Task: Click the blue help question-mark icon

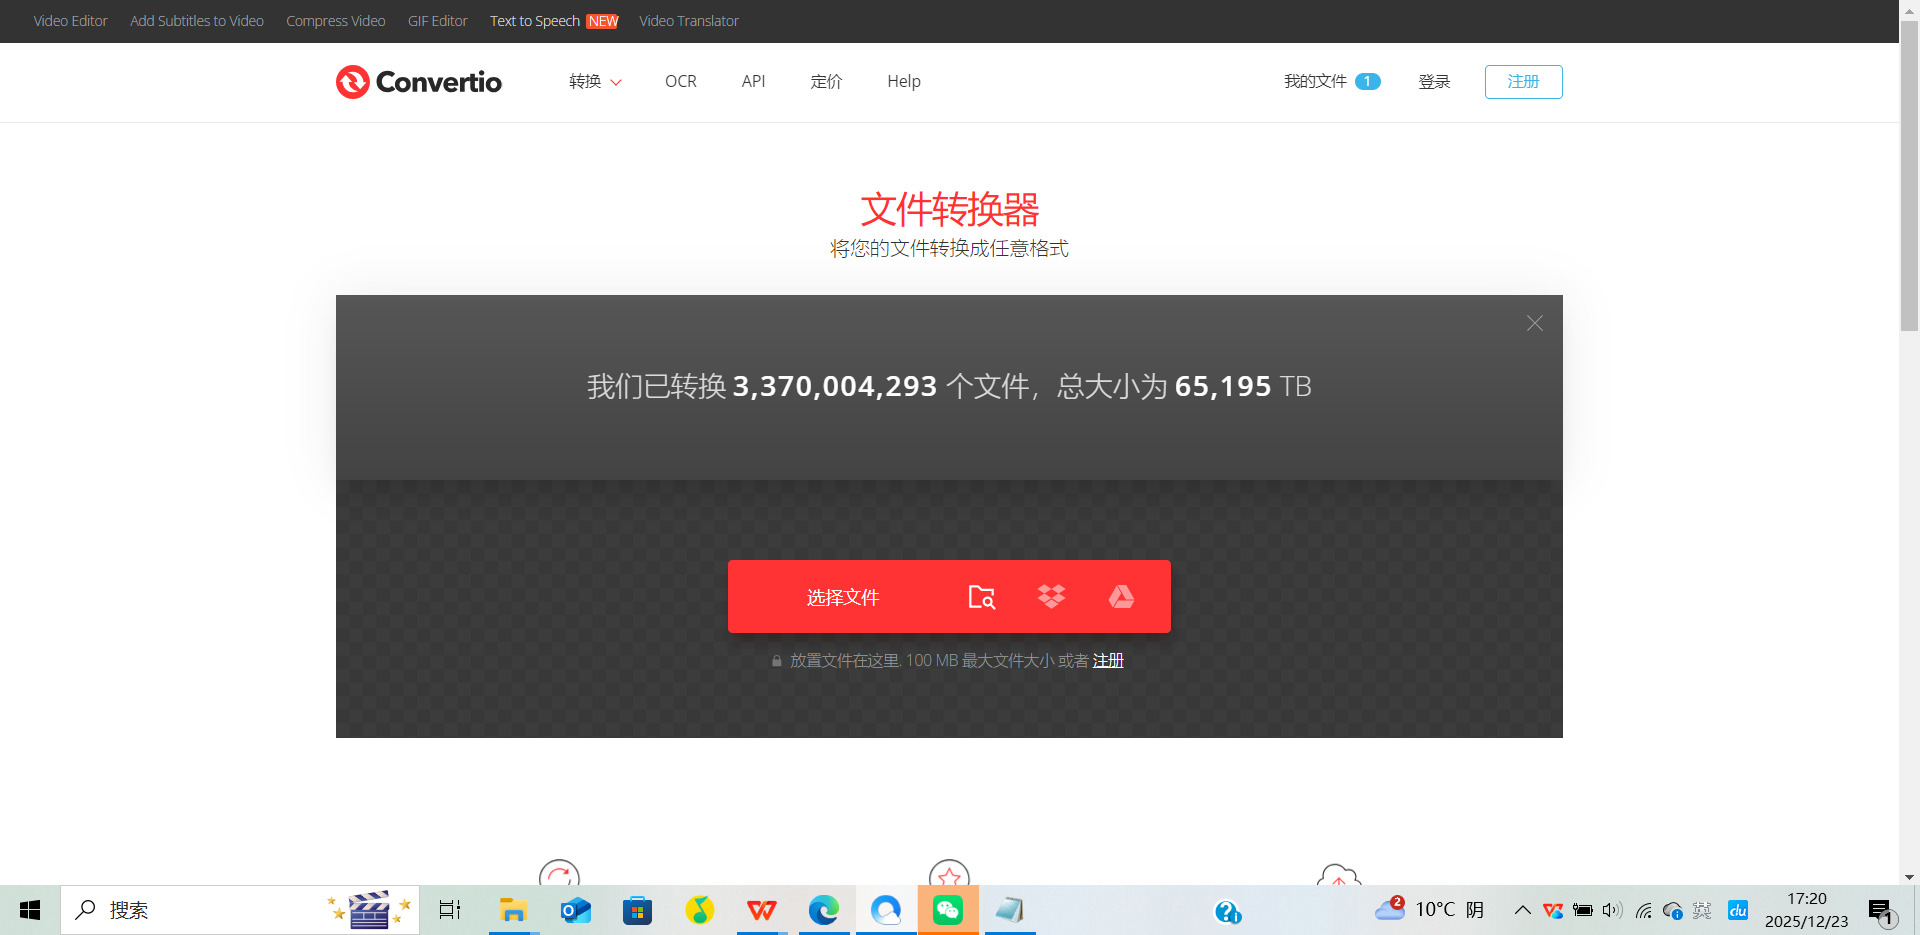Action: click(1227, 911)
